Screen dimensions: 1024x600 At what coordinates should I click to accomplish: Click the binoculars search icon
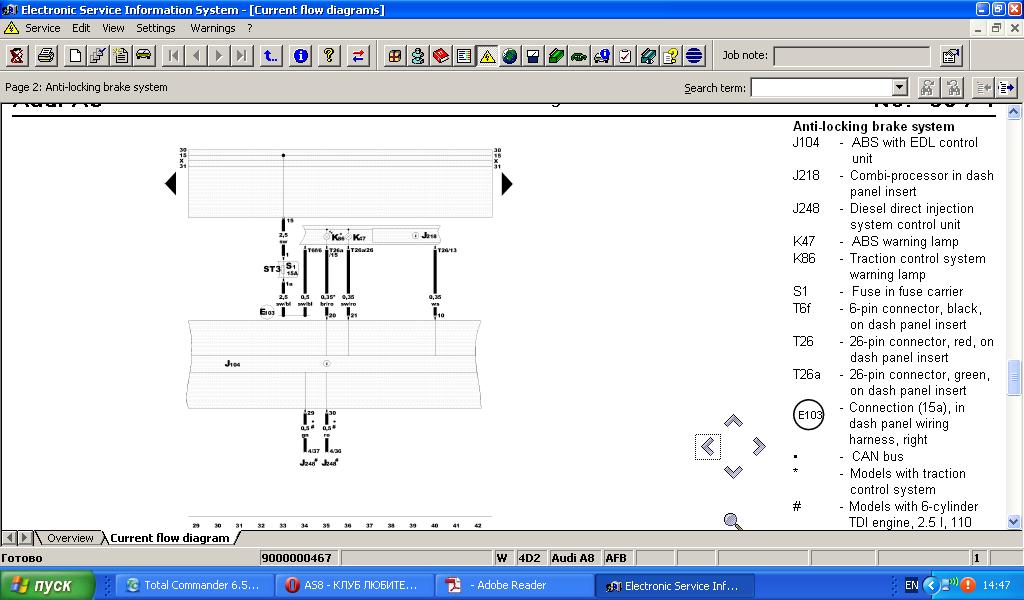[x=927, y=88]
